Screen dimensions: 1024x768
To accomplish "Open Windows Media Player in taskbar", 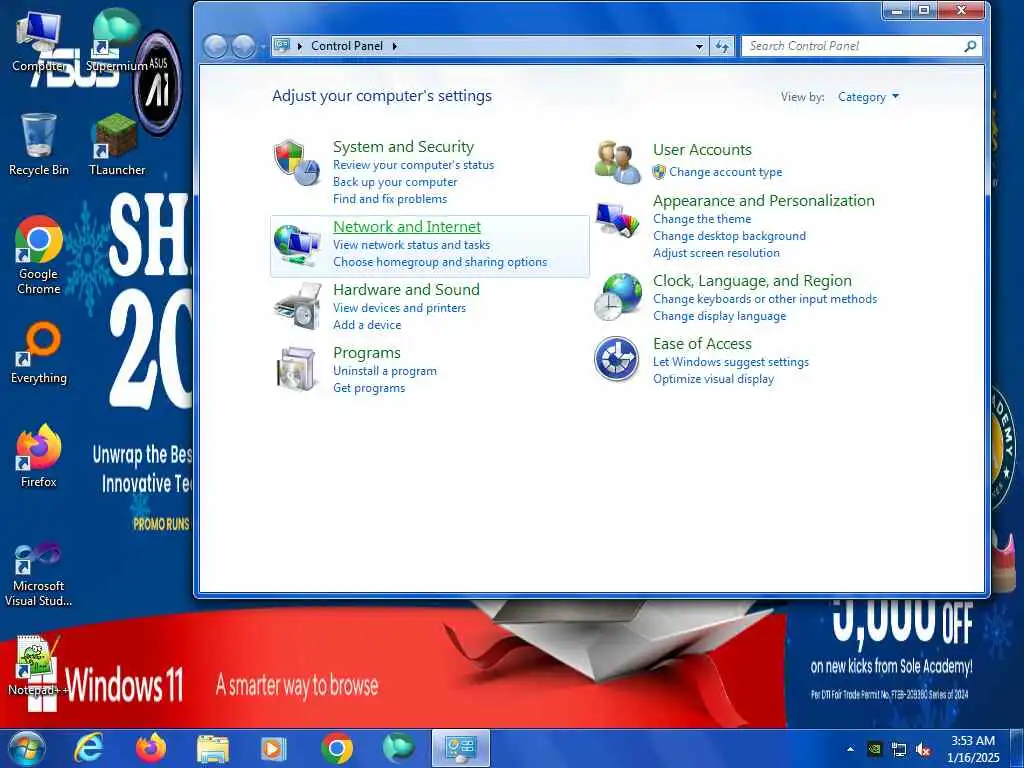I will click(273, 748).
